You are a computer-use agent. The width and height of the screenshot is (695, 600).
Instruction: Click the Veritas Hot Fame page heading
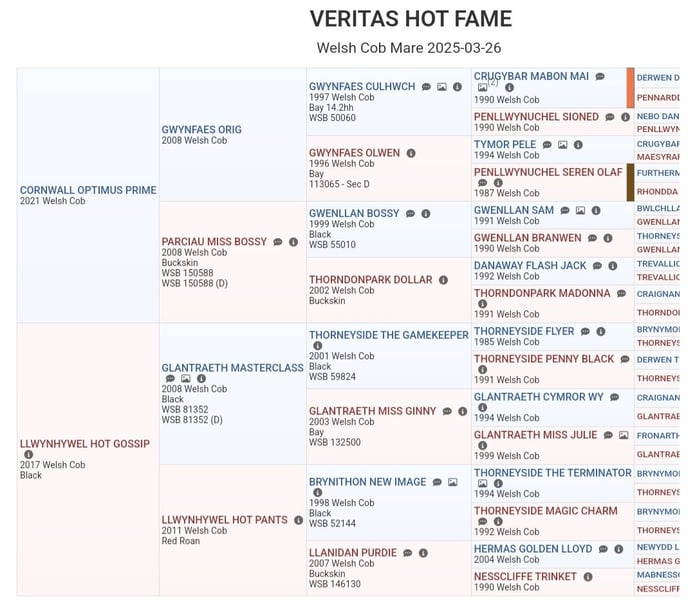point(410,19)
